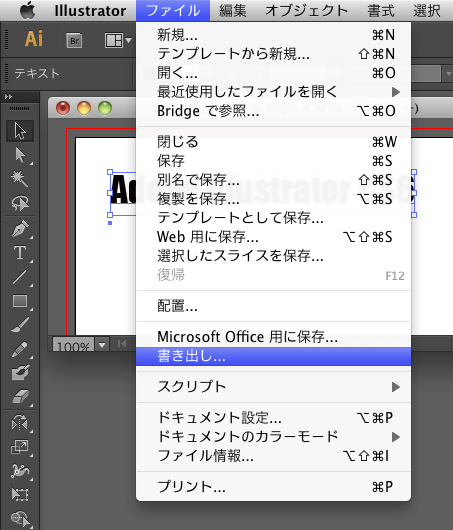Click the top-left text bounding box handle
The width and height of the screenshot is (453, 530).
pos(110,172)
